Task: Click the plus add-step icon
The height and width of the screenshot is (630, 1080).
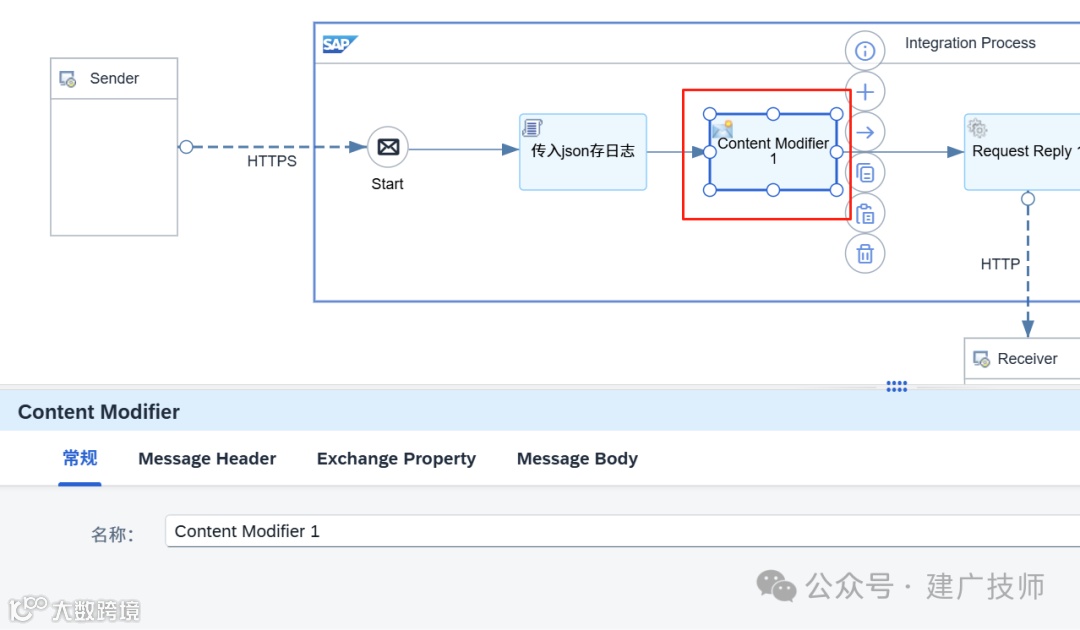Action: pyautogui.click(x=865, y=92)
